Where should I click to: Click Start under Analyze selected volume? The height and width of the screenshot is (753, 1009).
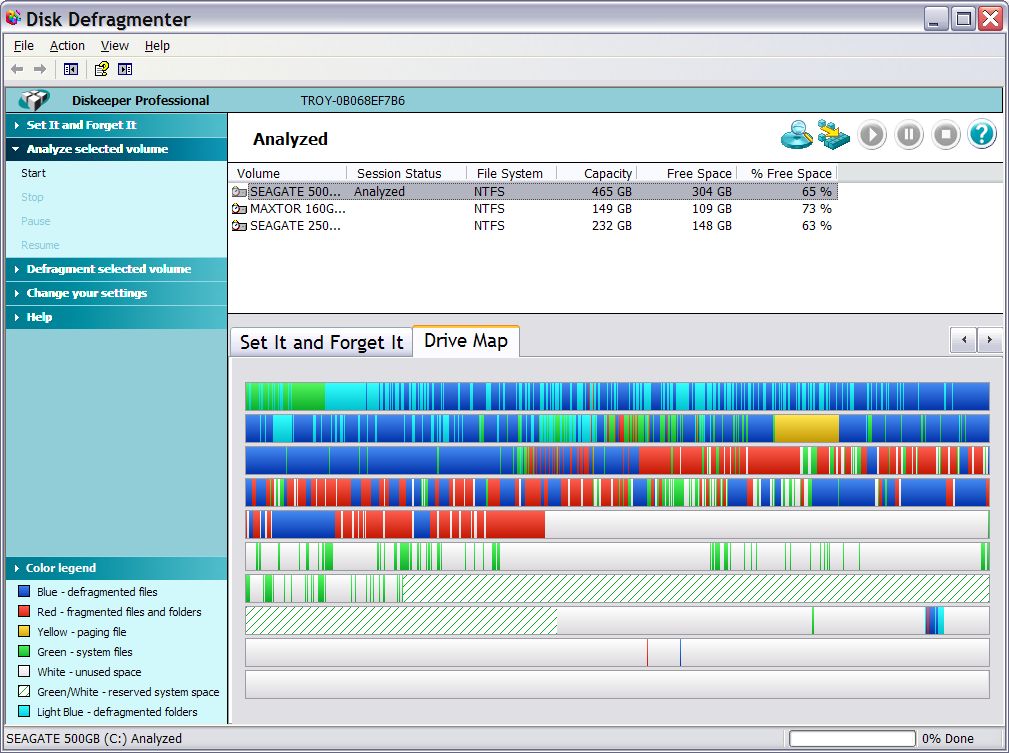(33, 173)
